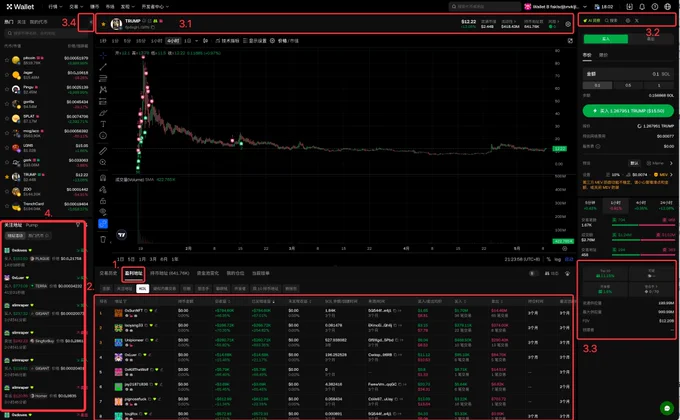Select the forecast and position tool
Image resolution: width=680 pixels, height=420 pixels.
[103, 101]
